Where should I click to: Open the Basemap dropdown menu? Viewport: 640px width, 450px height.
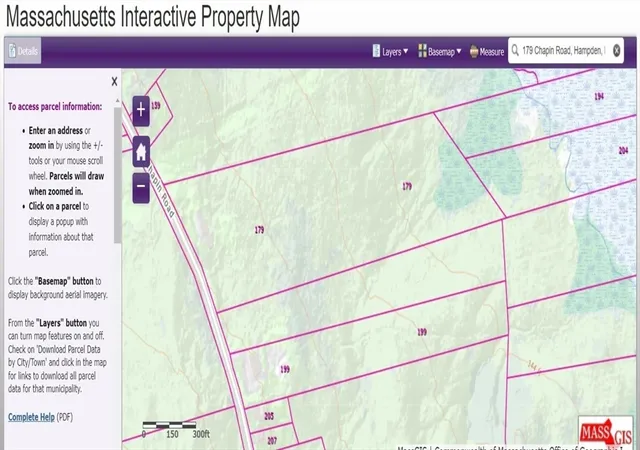pyautogui.click(x=440, y=51)
